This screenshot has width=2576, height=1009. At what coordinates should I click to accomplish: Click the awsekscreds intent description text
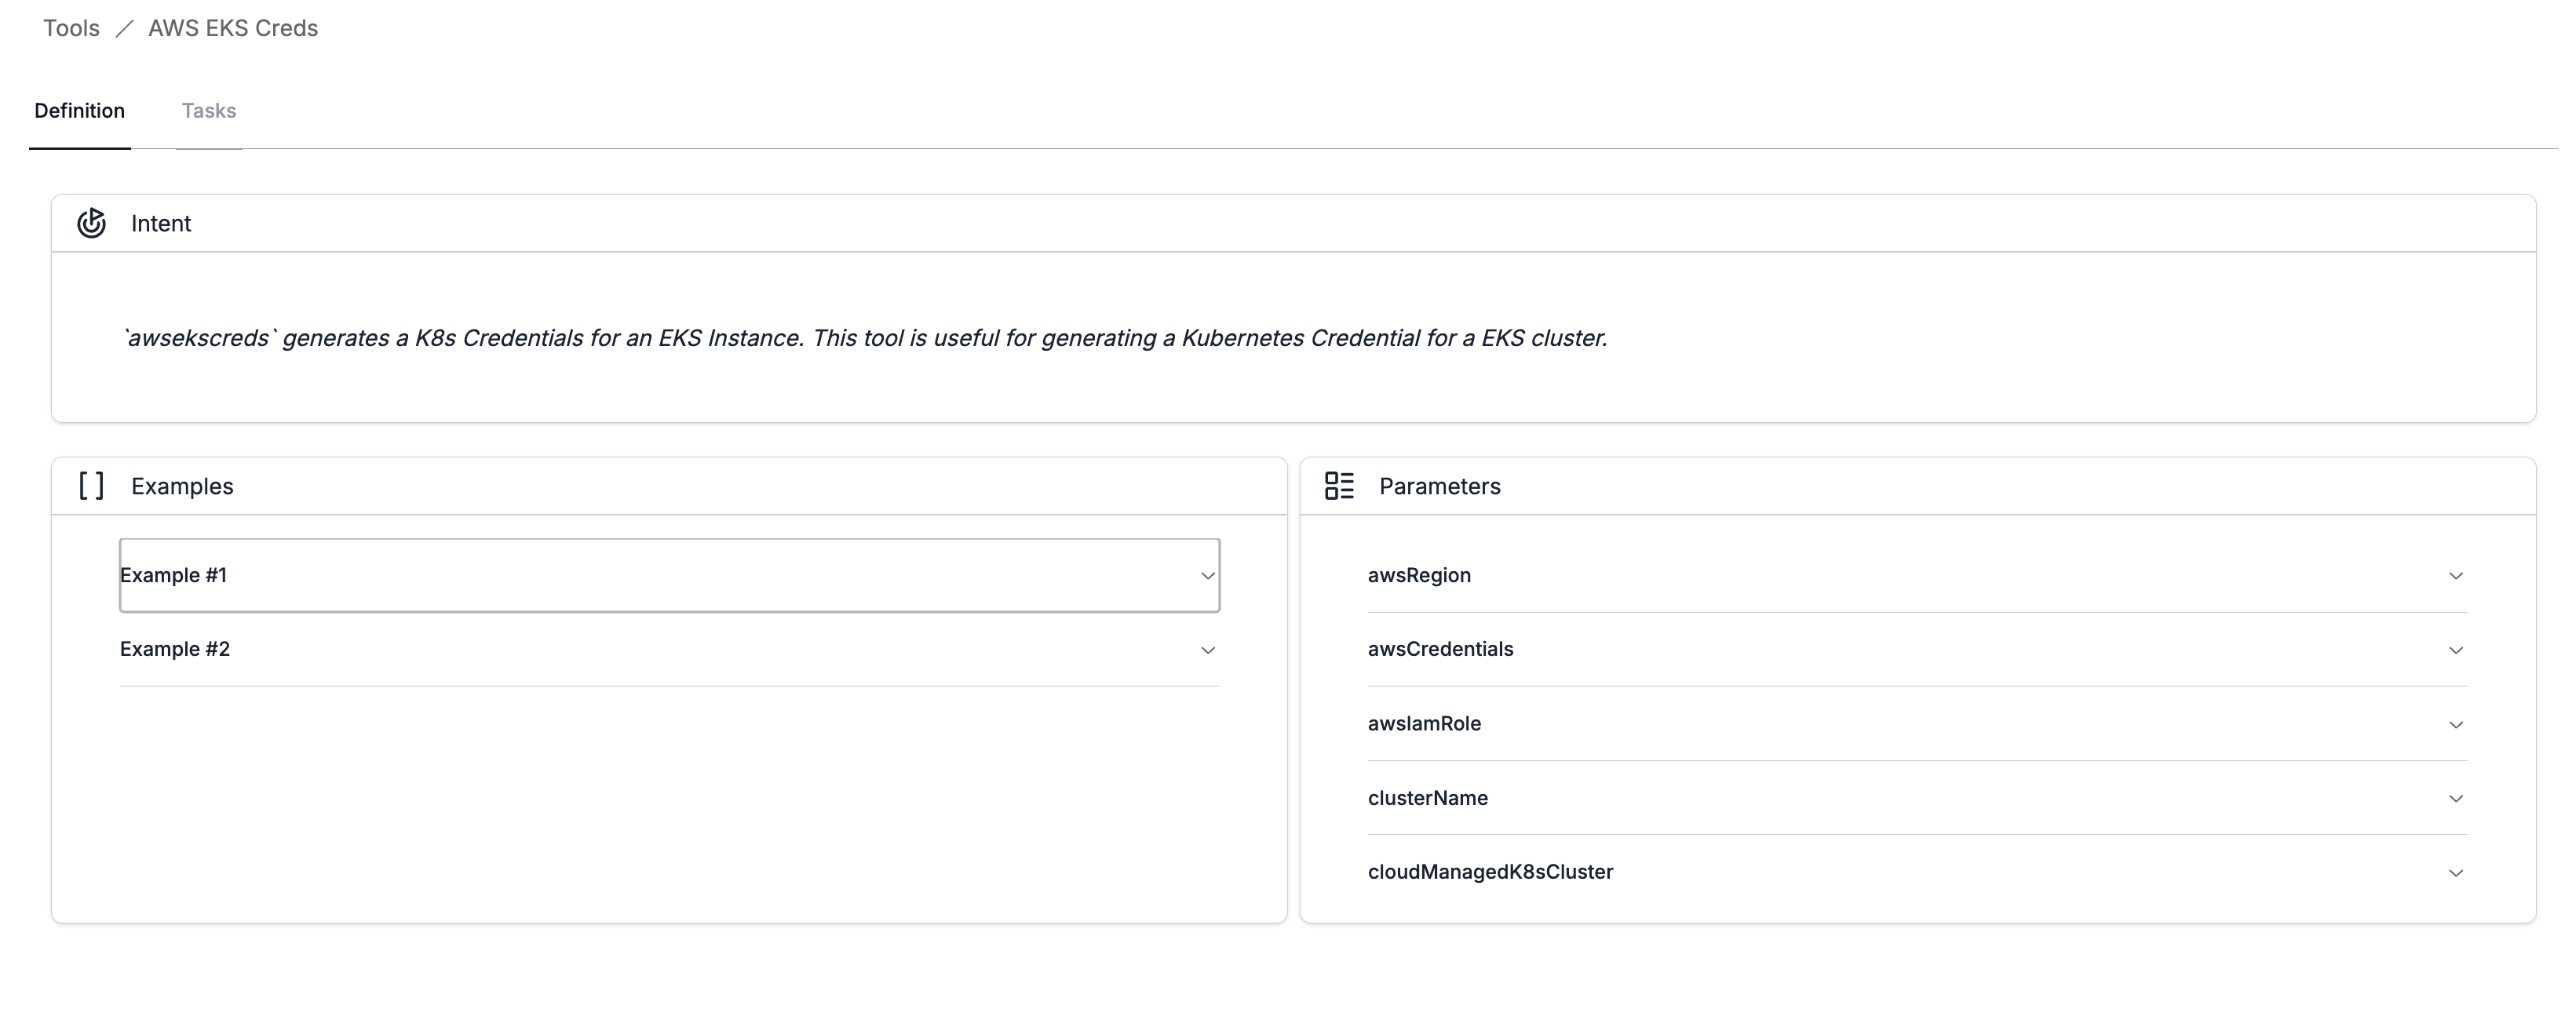(x=865, y=338)
